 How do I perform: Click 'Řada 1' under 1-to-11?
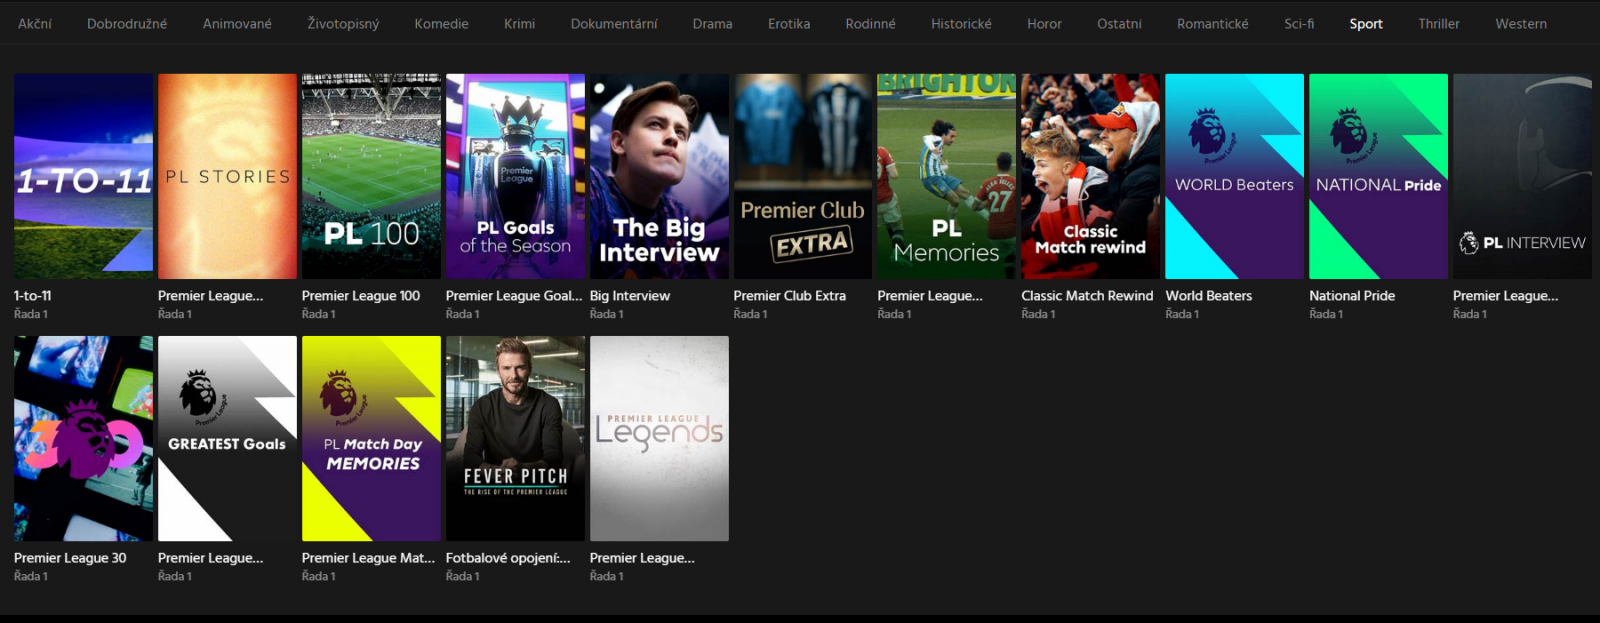(x=31, y=314)
